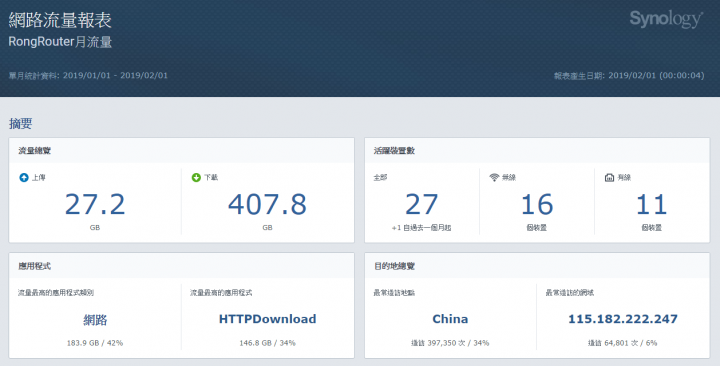Click the 下載 label
Viewport: 720px width, 366px height.
pos(211,177)
